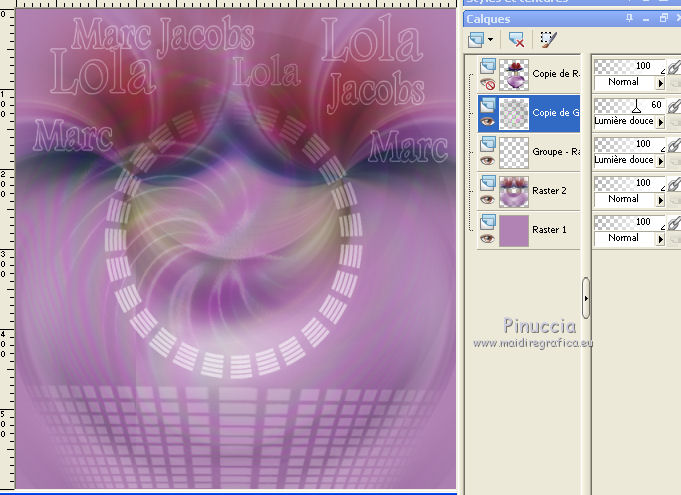The height and width of the screenshot is (495, 681).
Task: Toggle link icon for Raster 1 layer
Action: pyautogui.click(x=674, y=224)
